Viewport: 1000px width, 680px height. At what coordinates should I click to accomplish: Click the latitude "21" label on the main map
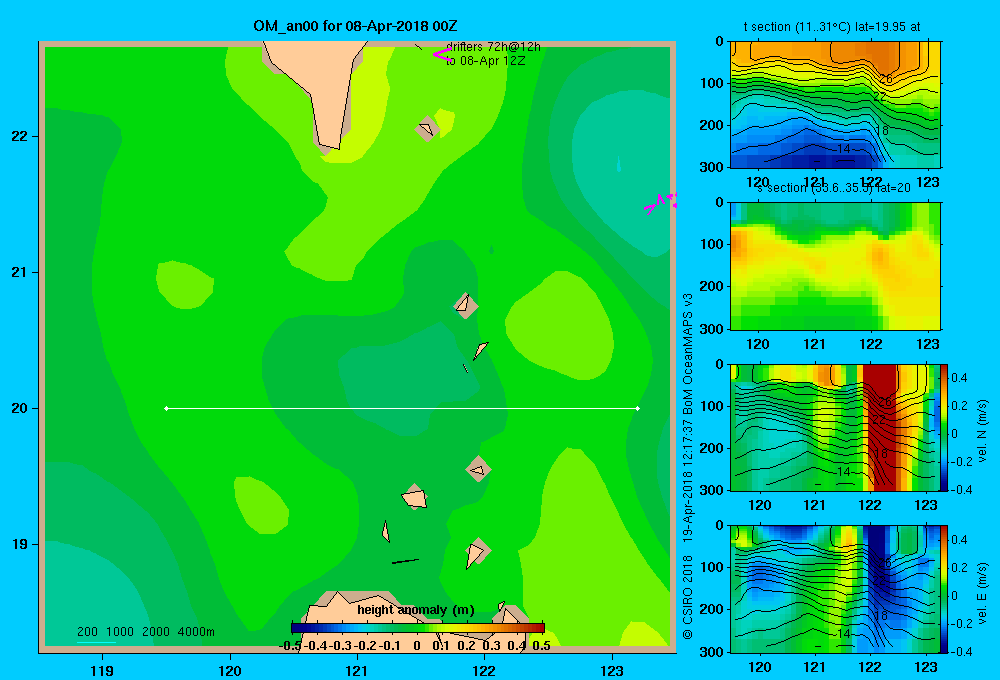coord(20,272)
